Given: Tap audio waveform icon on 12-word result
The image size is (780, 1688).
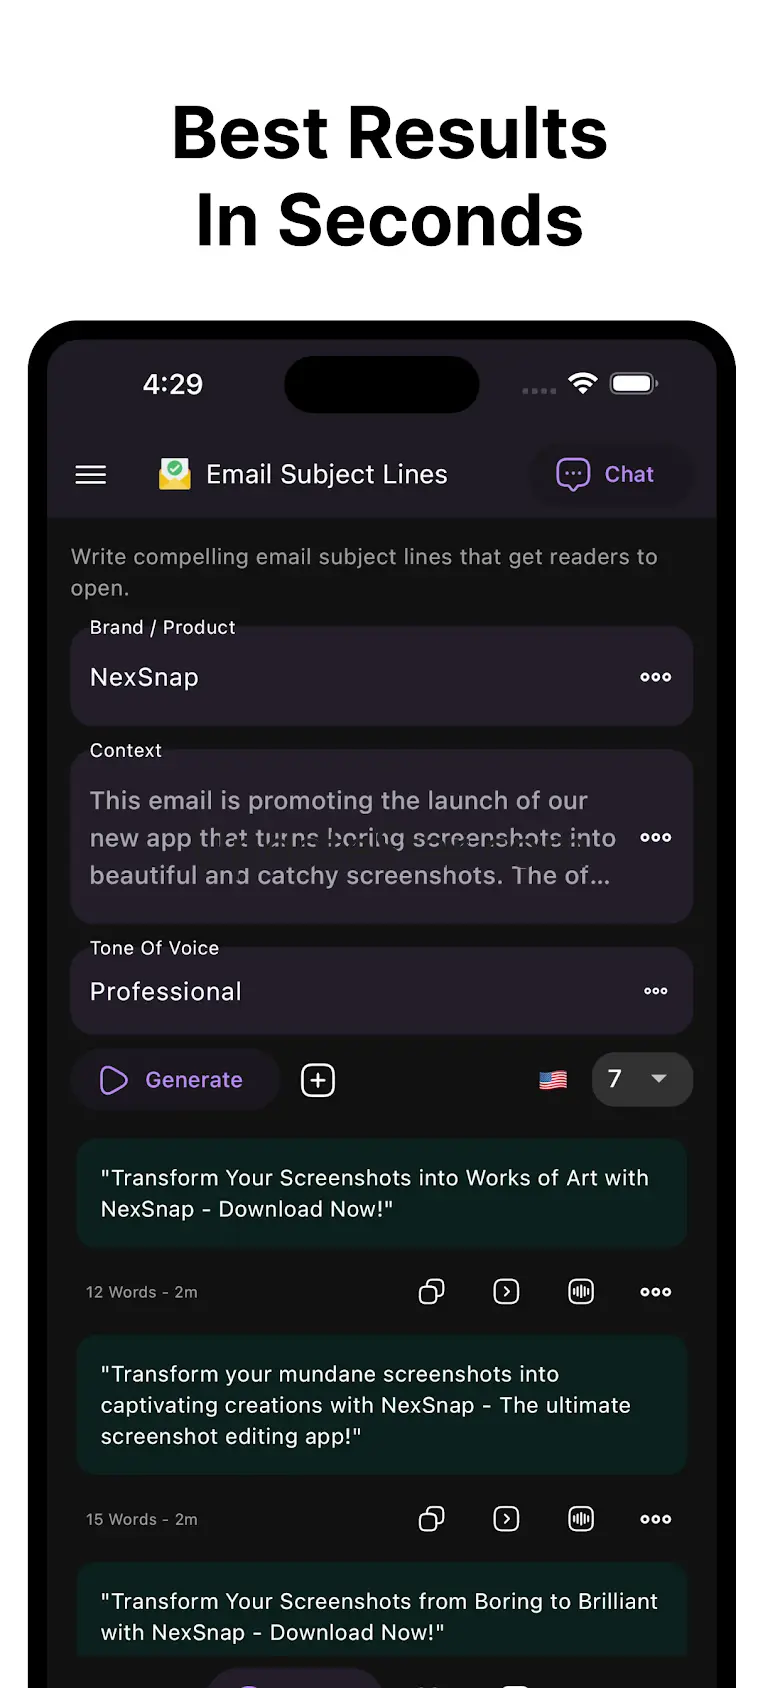Looking at the screenshot, I should (x=581, y=1292).
